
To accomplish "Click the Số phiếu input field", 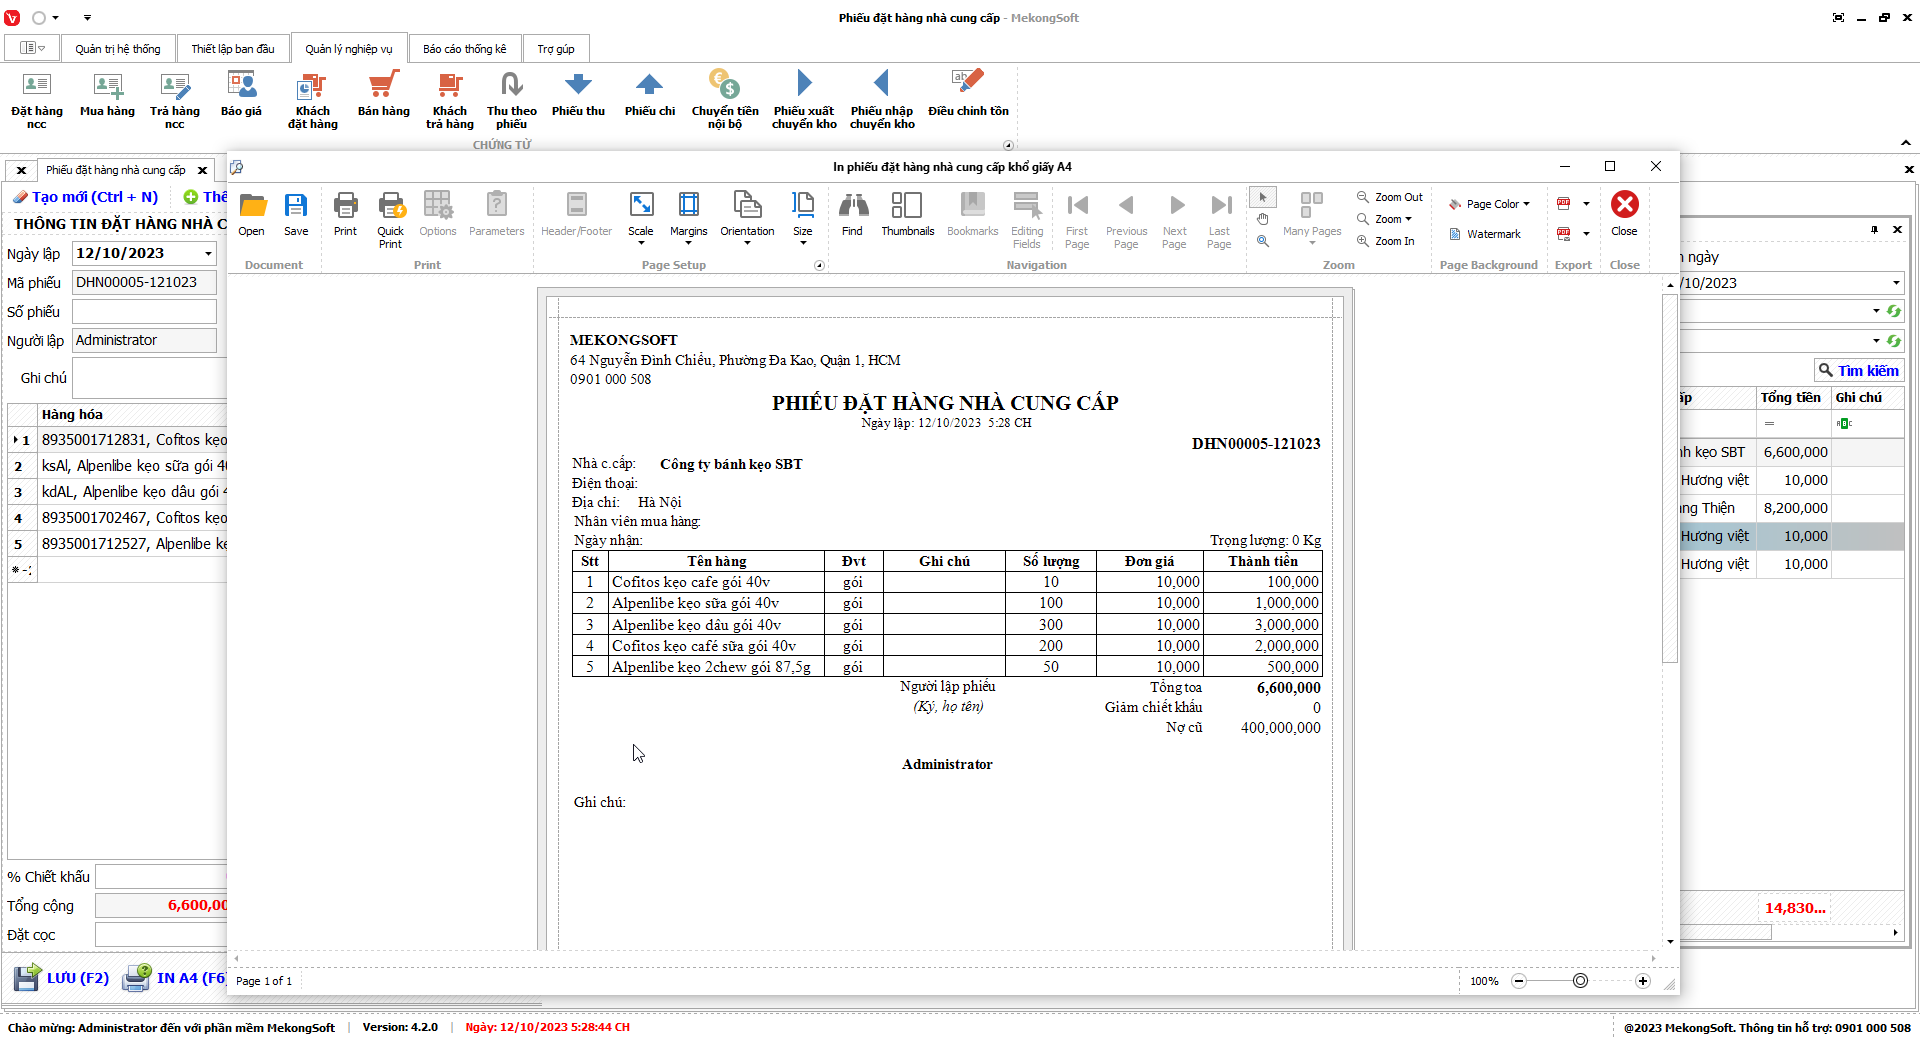I will pyautogui.click(x=144, y=312).
